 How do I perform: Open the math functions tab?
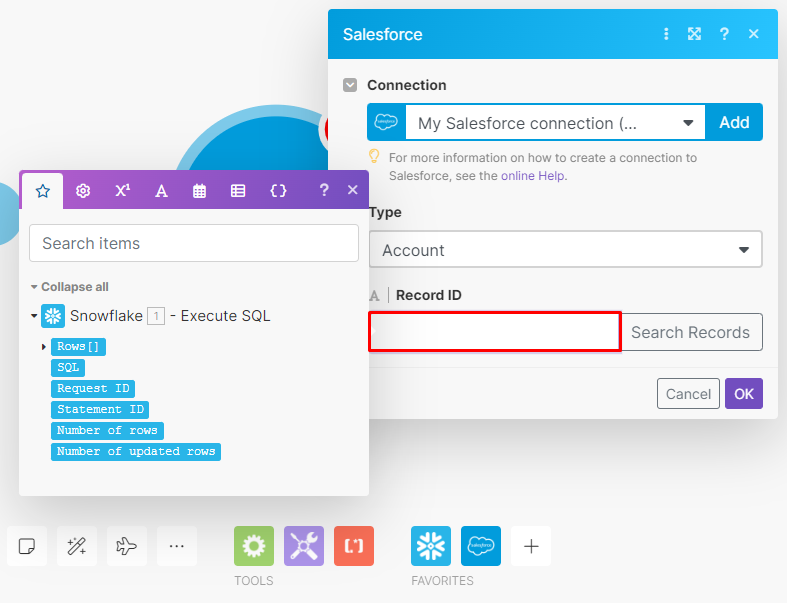click(x=122, y=191)
